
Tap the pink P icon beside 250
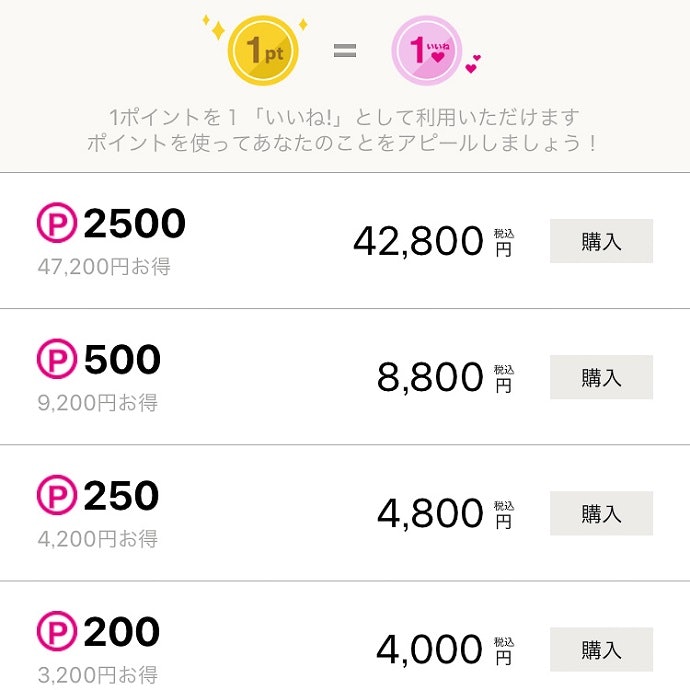click(56, 496)
